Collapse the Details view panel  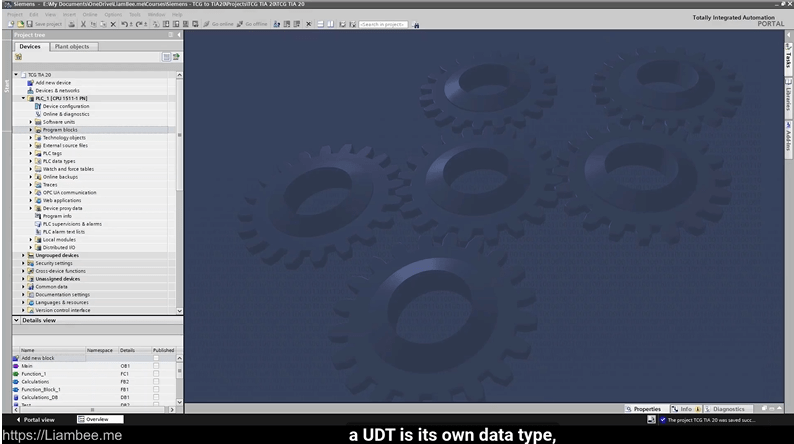tap(16, 320)
